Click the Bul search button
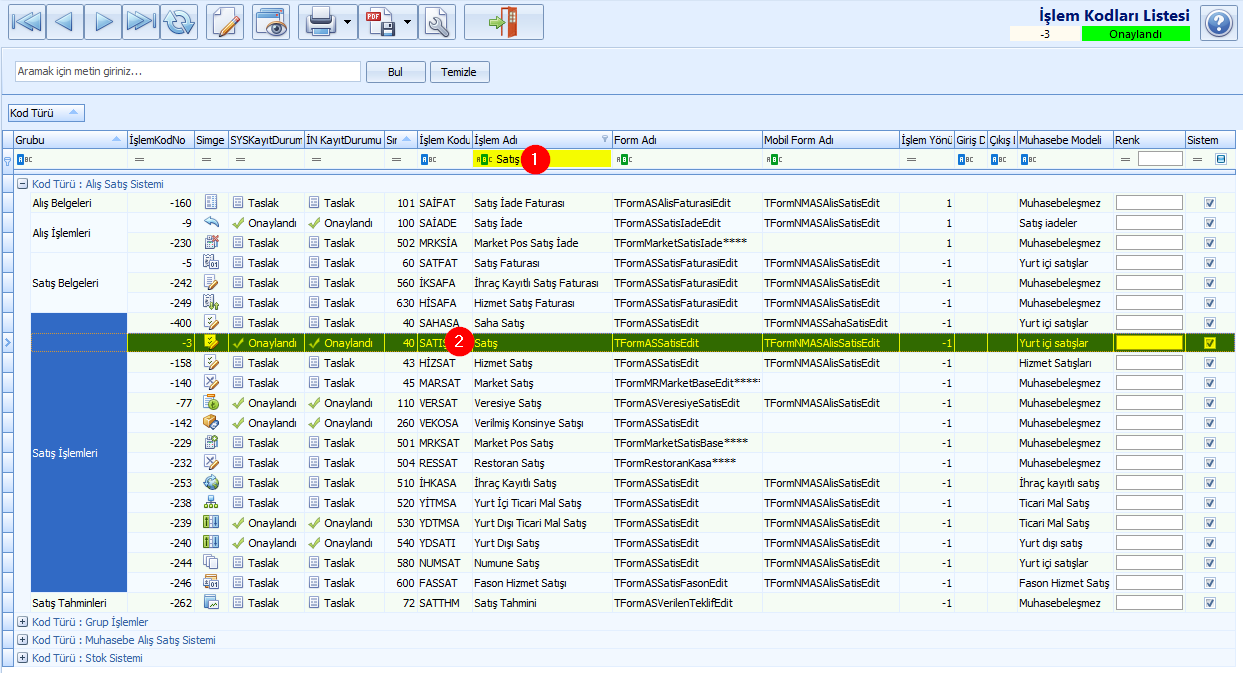 pos(395,72)
